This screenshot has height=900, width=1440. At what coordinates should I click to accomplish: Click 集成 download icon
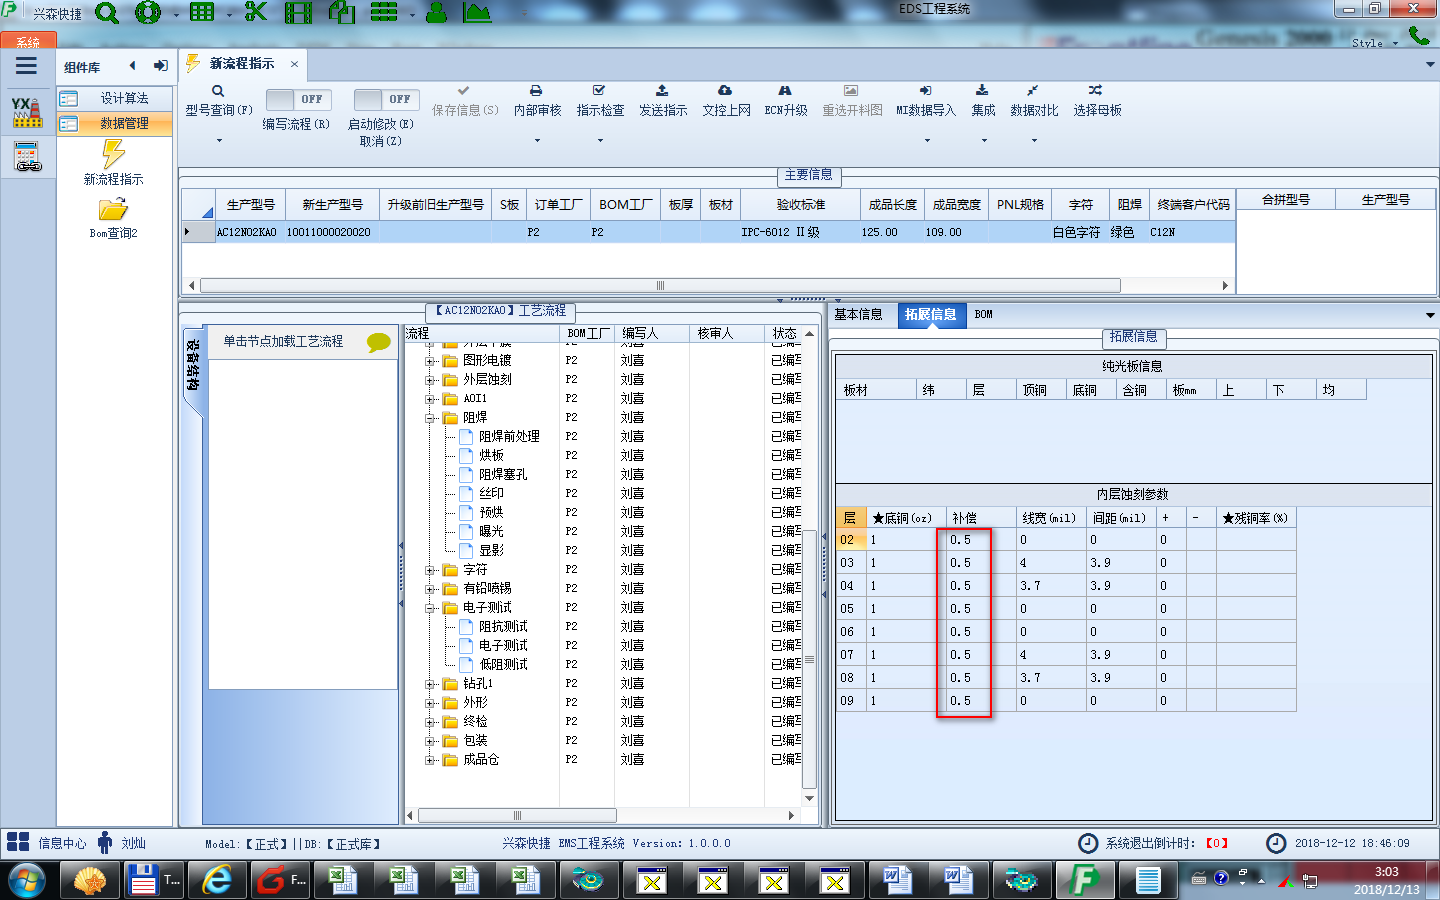(982, 90)
